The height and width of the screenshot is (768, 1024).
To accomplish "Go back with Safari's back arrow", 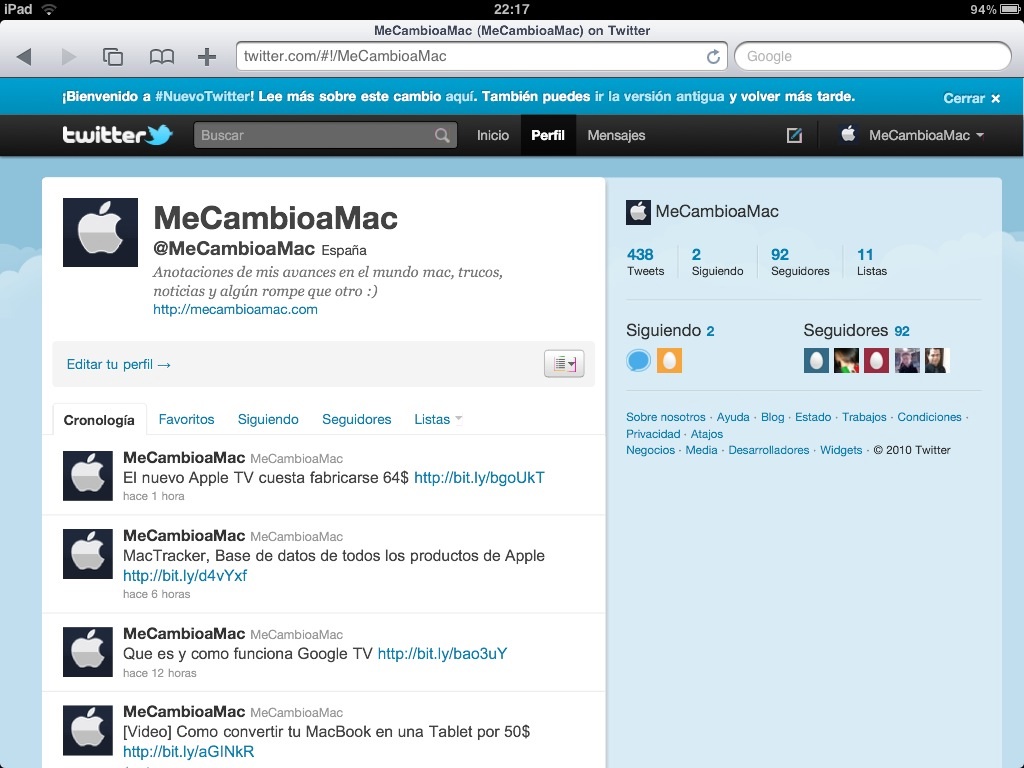I will (x=24, y=57).
